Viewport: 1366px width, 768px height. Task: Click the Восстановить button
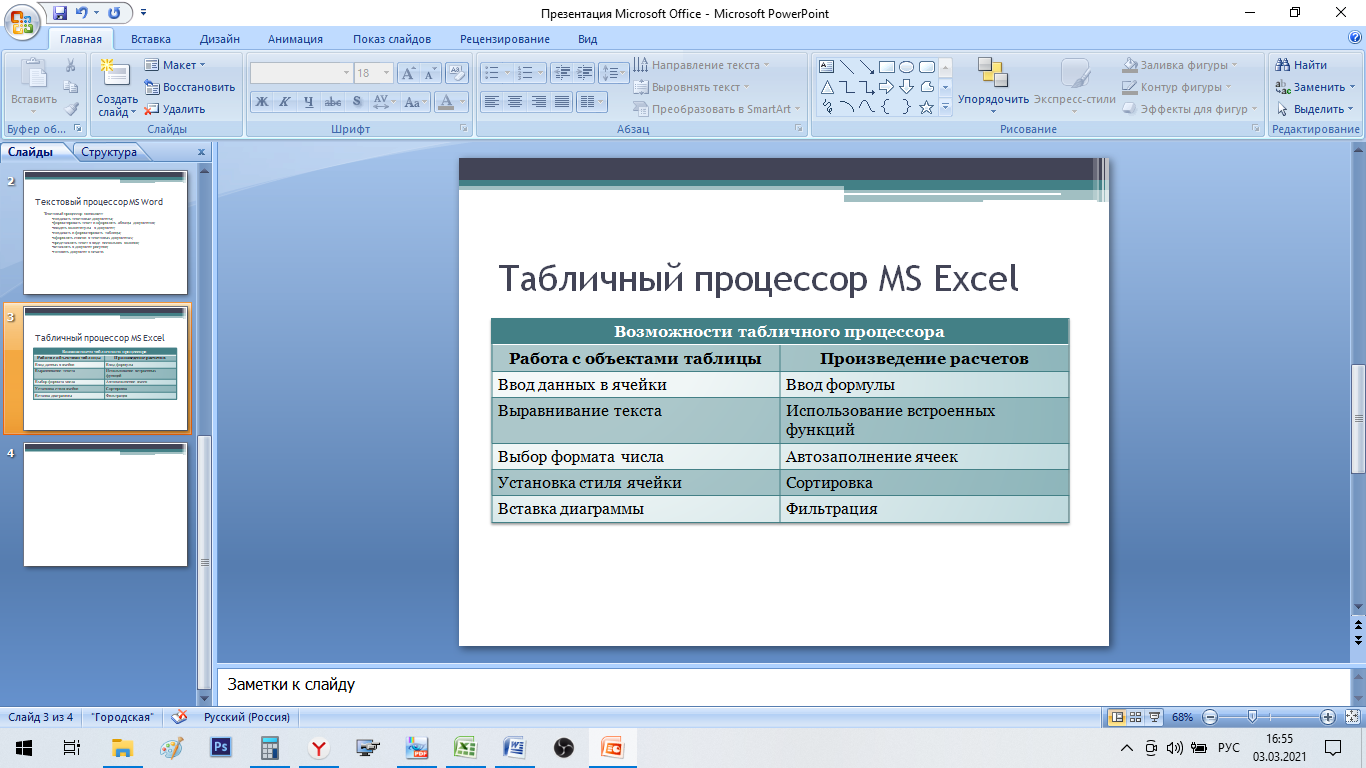pos(190,87)
